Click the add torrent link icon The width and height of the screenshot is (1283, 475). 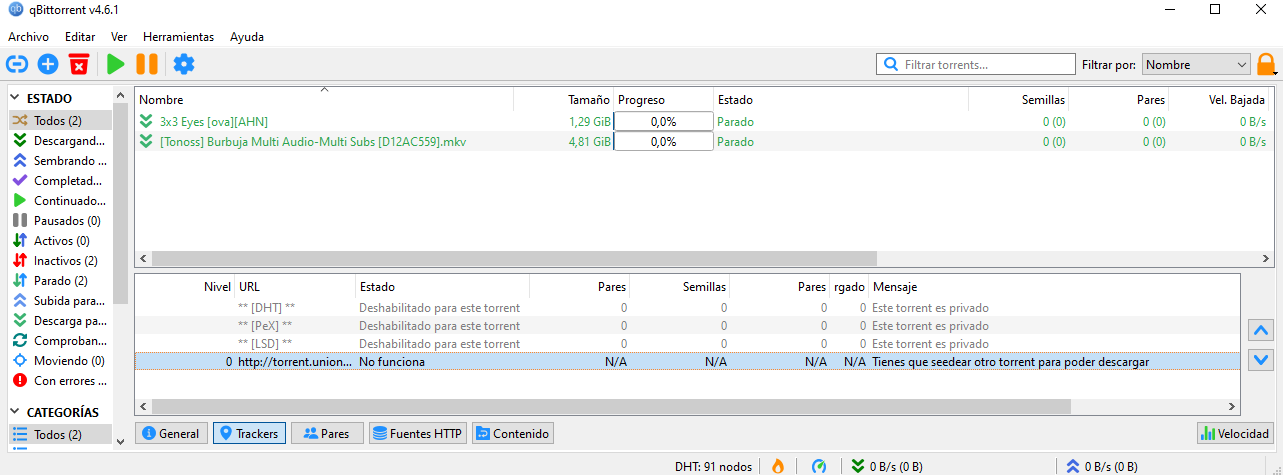point(17,64)
